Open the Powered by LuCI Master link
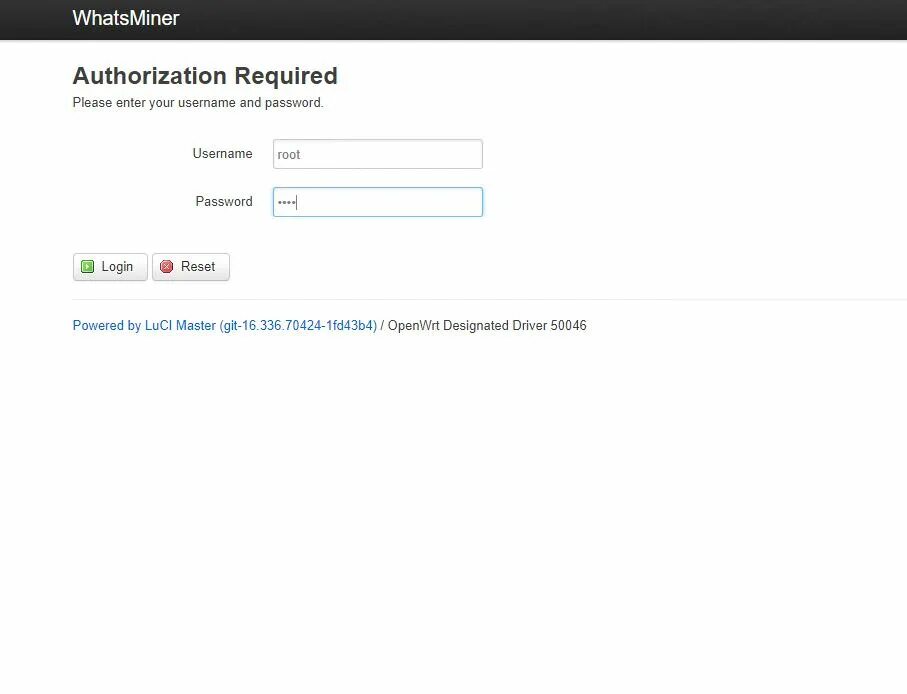Image resolution: width=907 pixels, height=694 pixels. (224, 326)
